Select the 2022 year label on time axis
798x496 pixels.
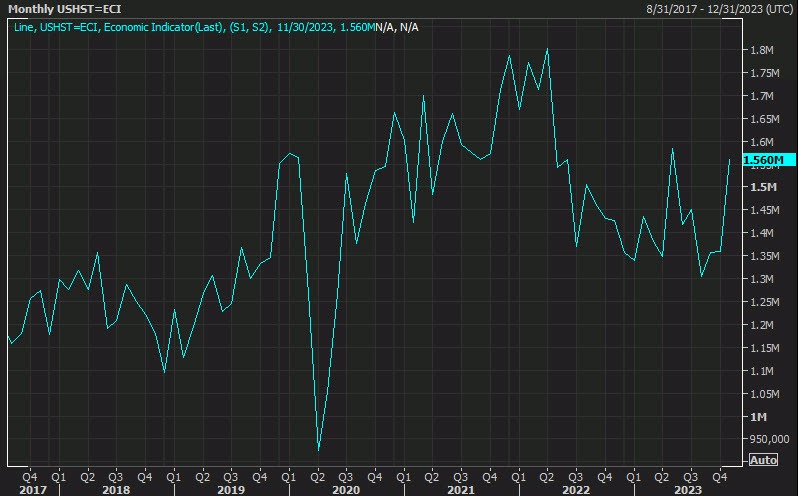575,489
